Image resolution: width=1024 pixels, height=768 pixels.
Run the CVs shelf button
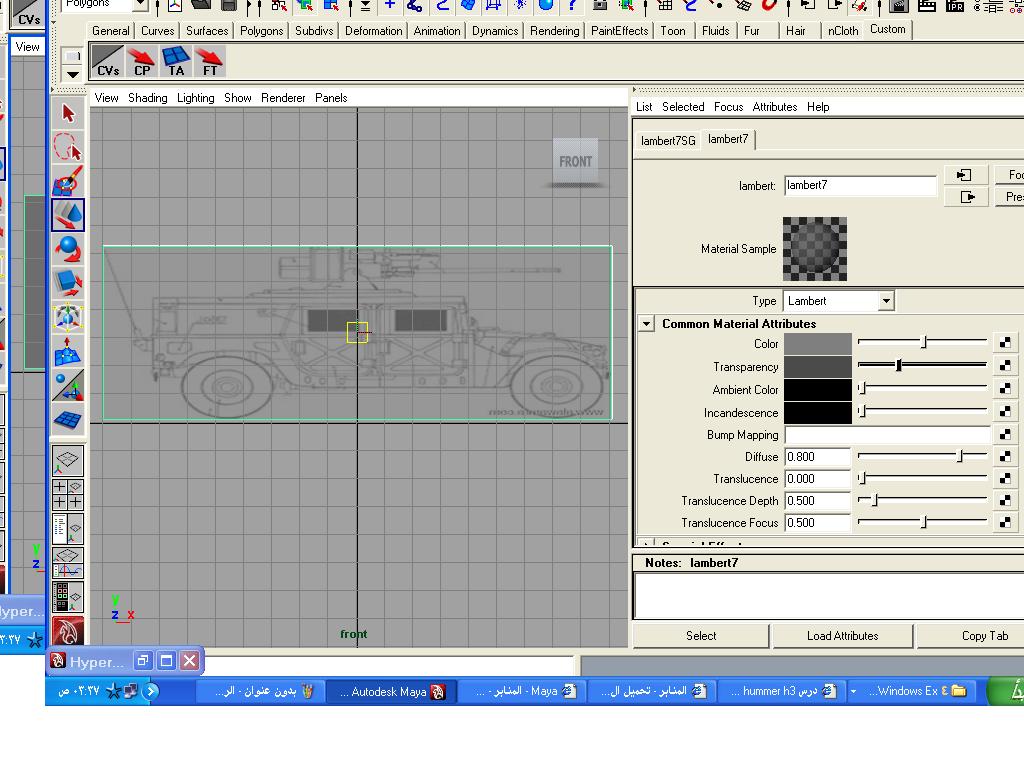point(108,61)
